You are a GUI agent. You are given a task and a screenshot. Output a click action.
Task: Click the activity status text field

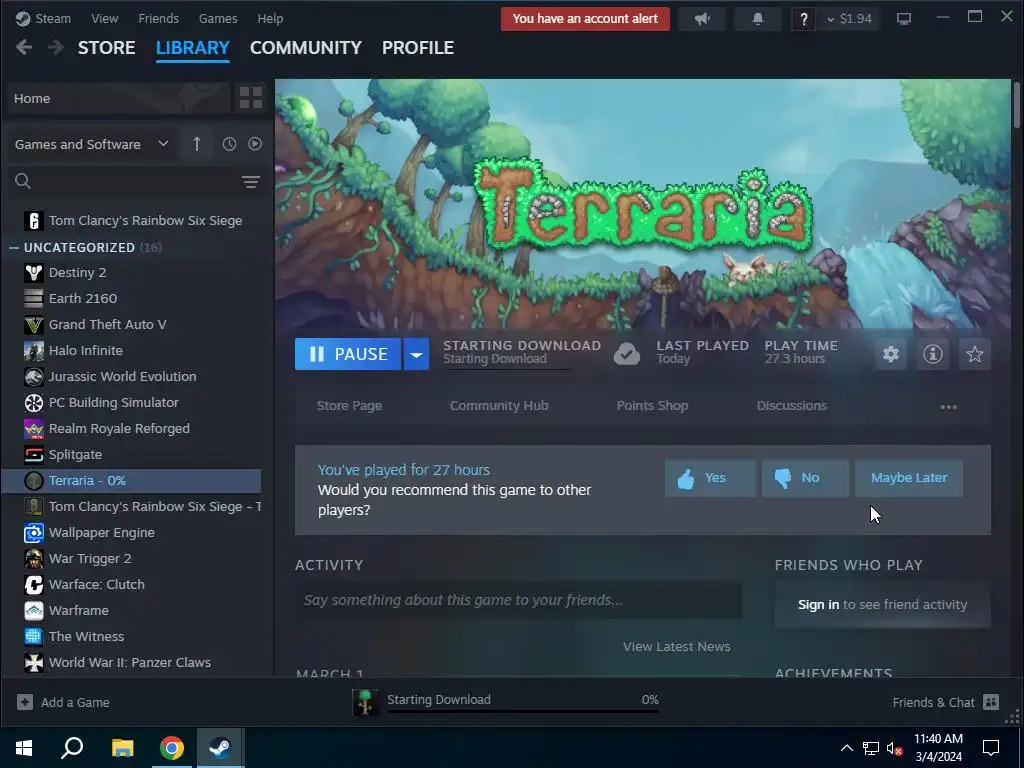519,600
